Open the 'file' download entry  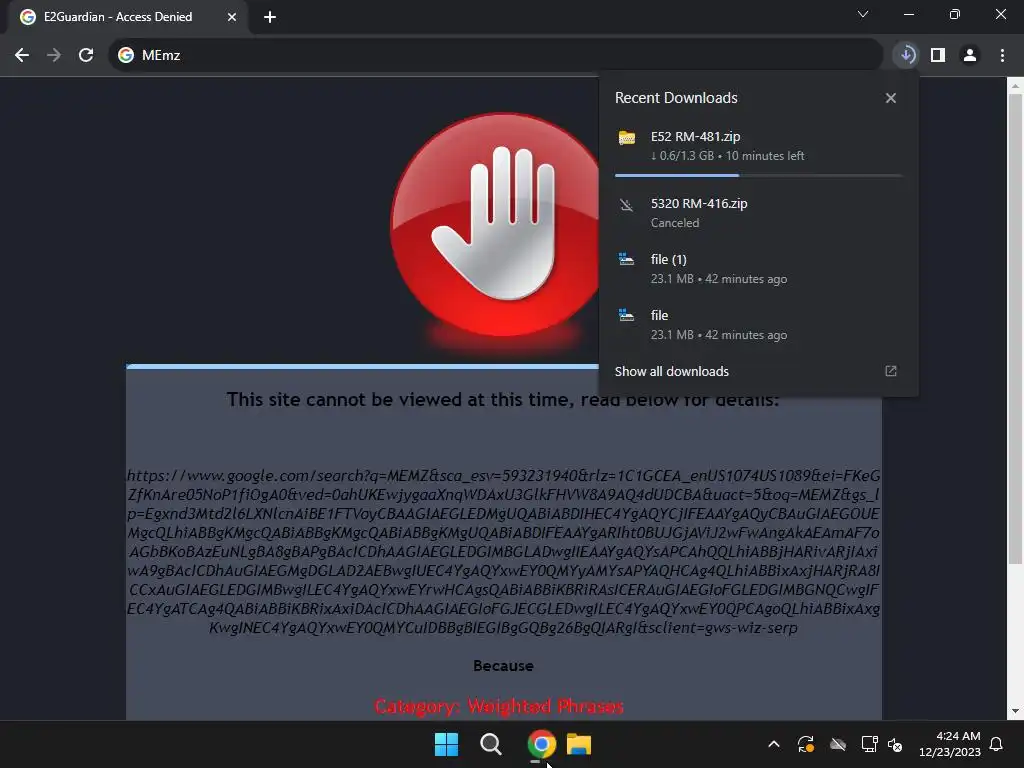click(x=758, y=325)
